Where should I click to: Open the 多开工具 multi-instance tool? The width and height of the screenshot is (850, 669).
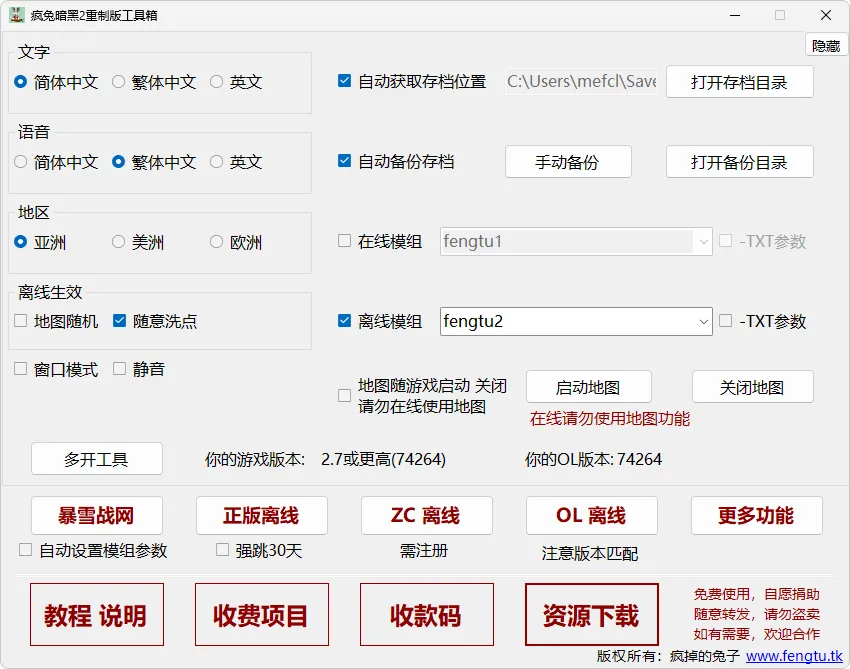point(97,459)
